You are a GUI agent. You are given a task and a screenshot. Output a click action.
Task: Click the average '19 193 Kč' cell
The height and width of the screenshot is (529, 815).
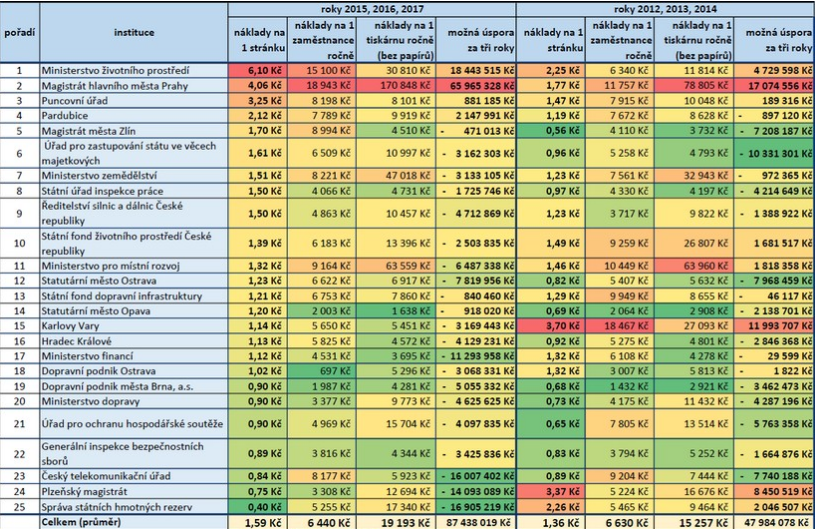coord(396,522)
